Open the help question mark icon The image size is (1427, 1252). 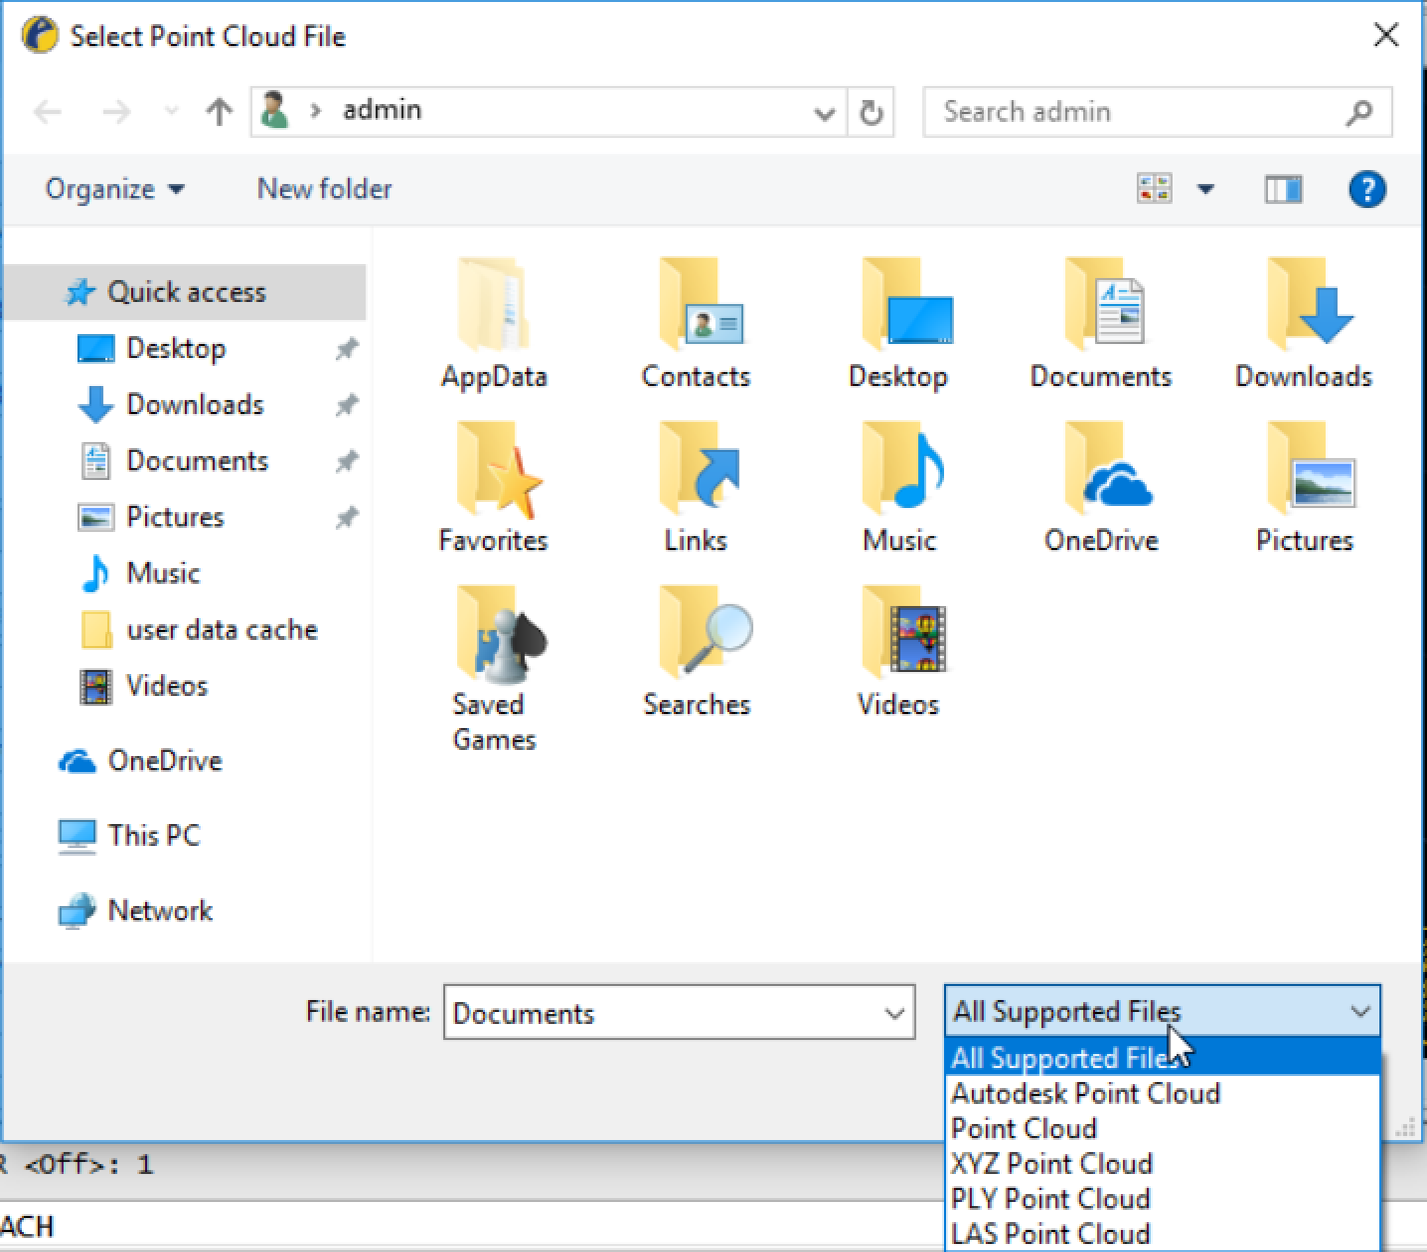[x=1366, y=189]
